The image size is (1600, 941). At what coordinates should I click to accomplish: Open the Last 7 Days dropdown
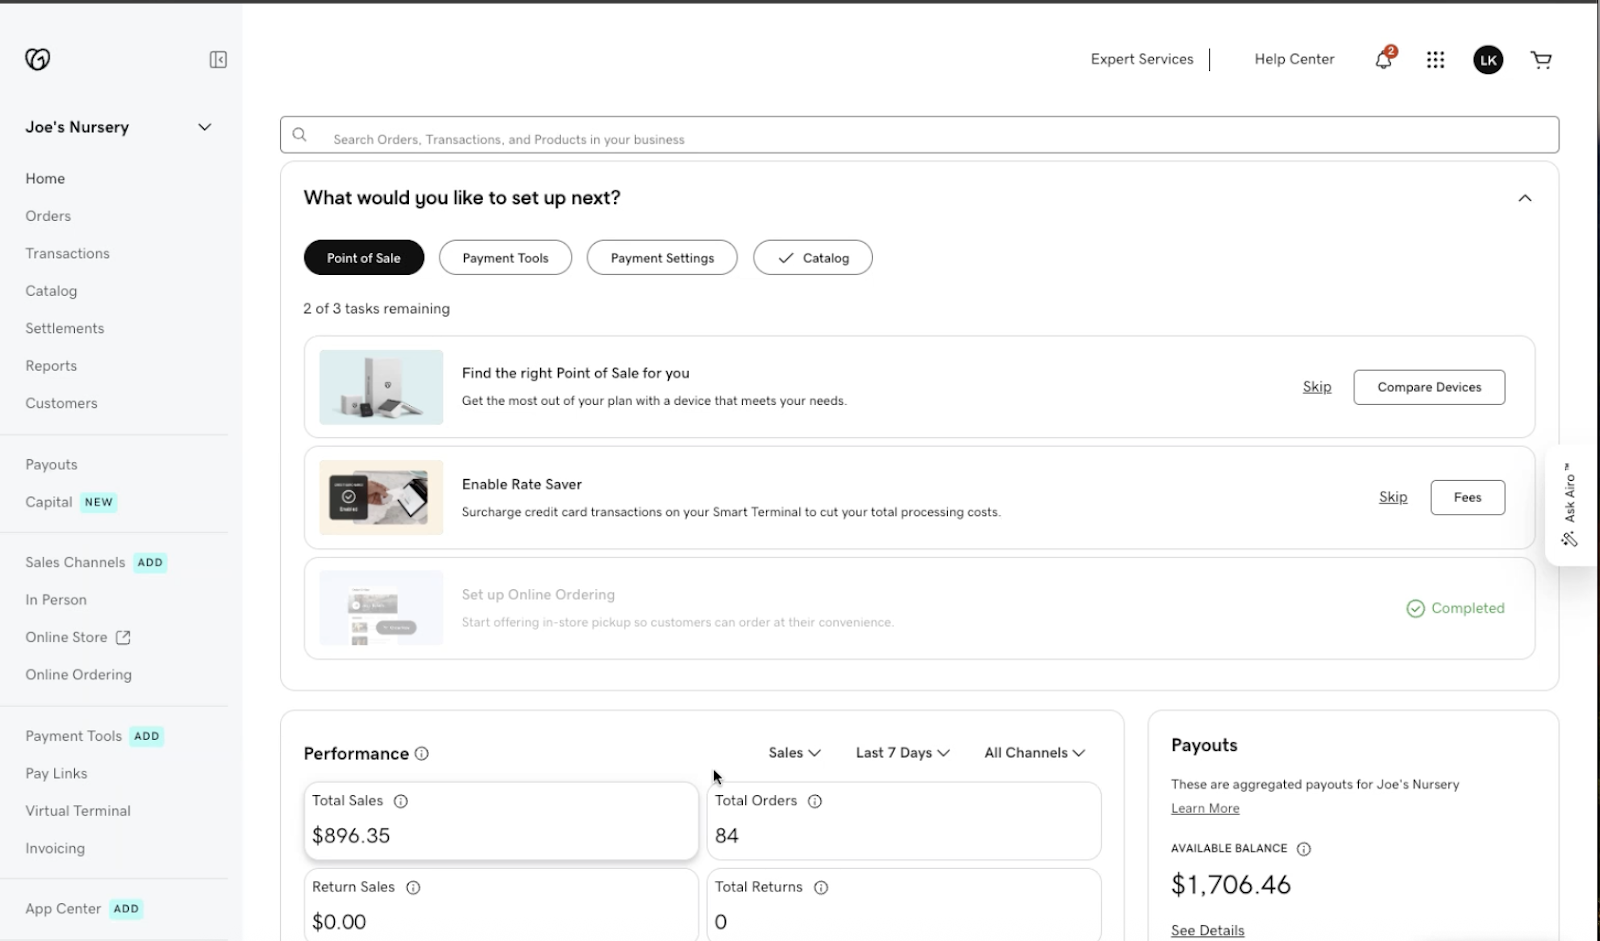901,752
